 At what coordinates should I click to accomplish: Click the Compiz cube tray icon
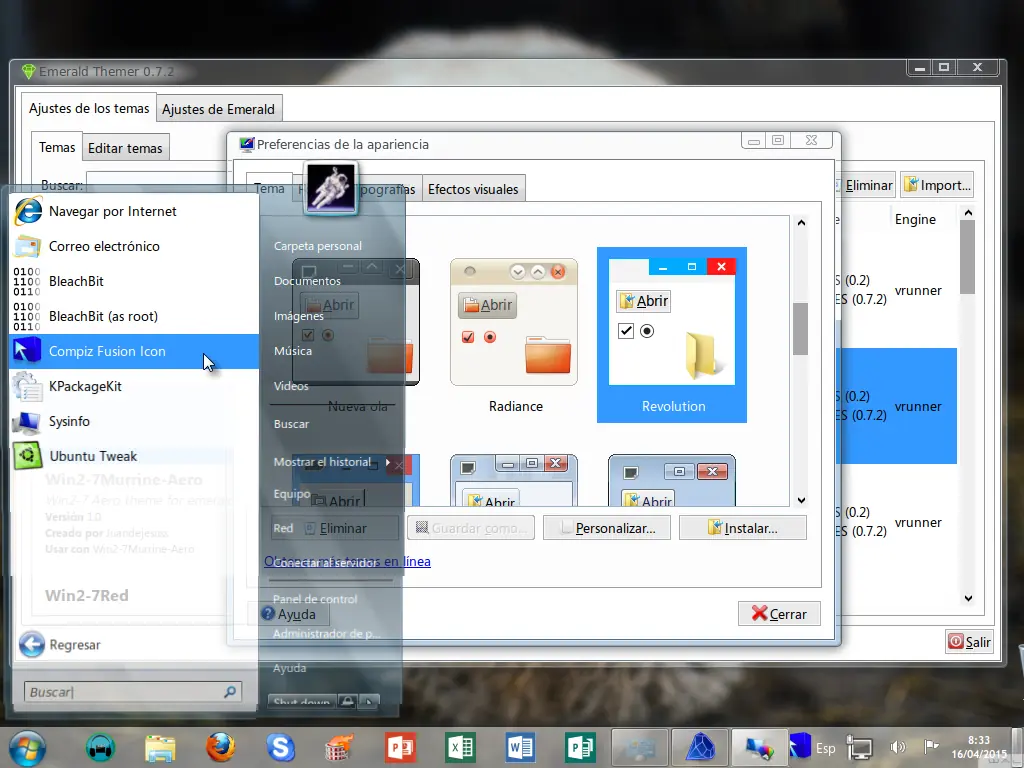tap(800, 746)
